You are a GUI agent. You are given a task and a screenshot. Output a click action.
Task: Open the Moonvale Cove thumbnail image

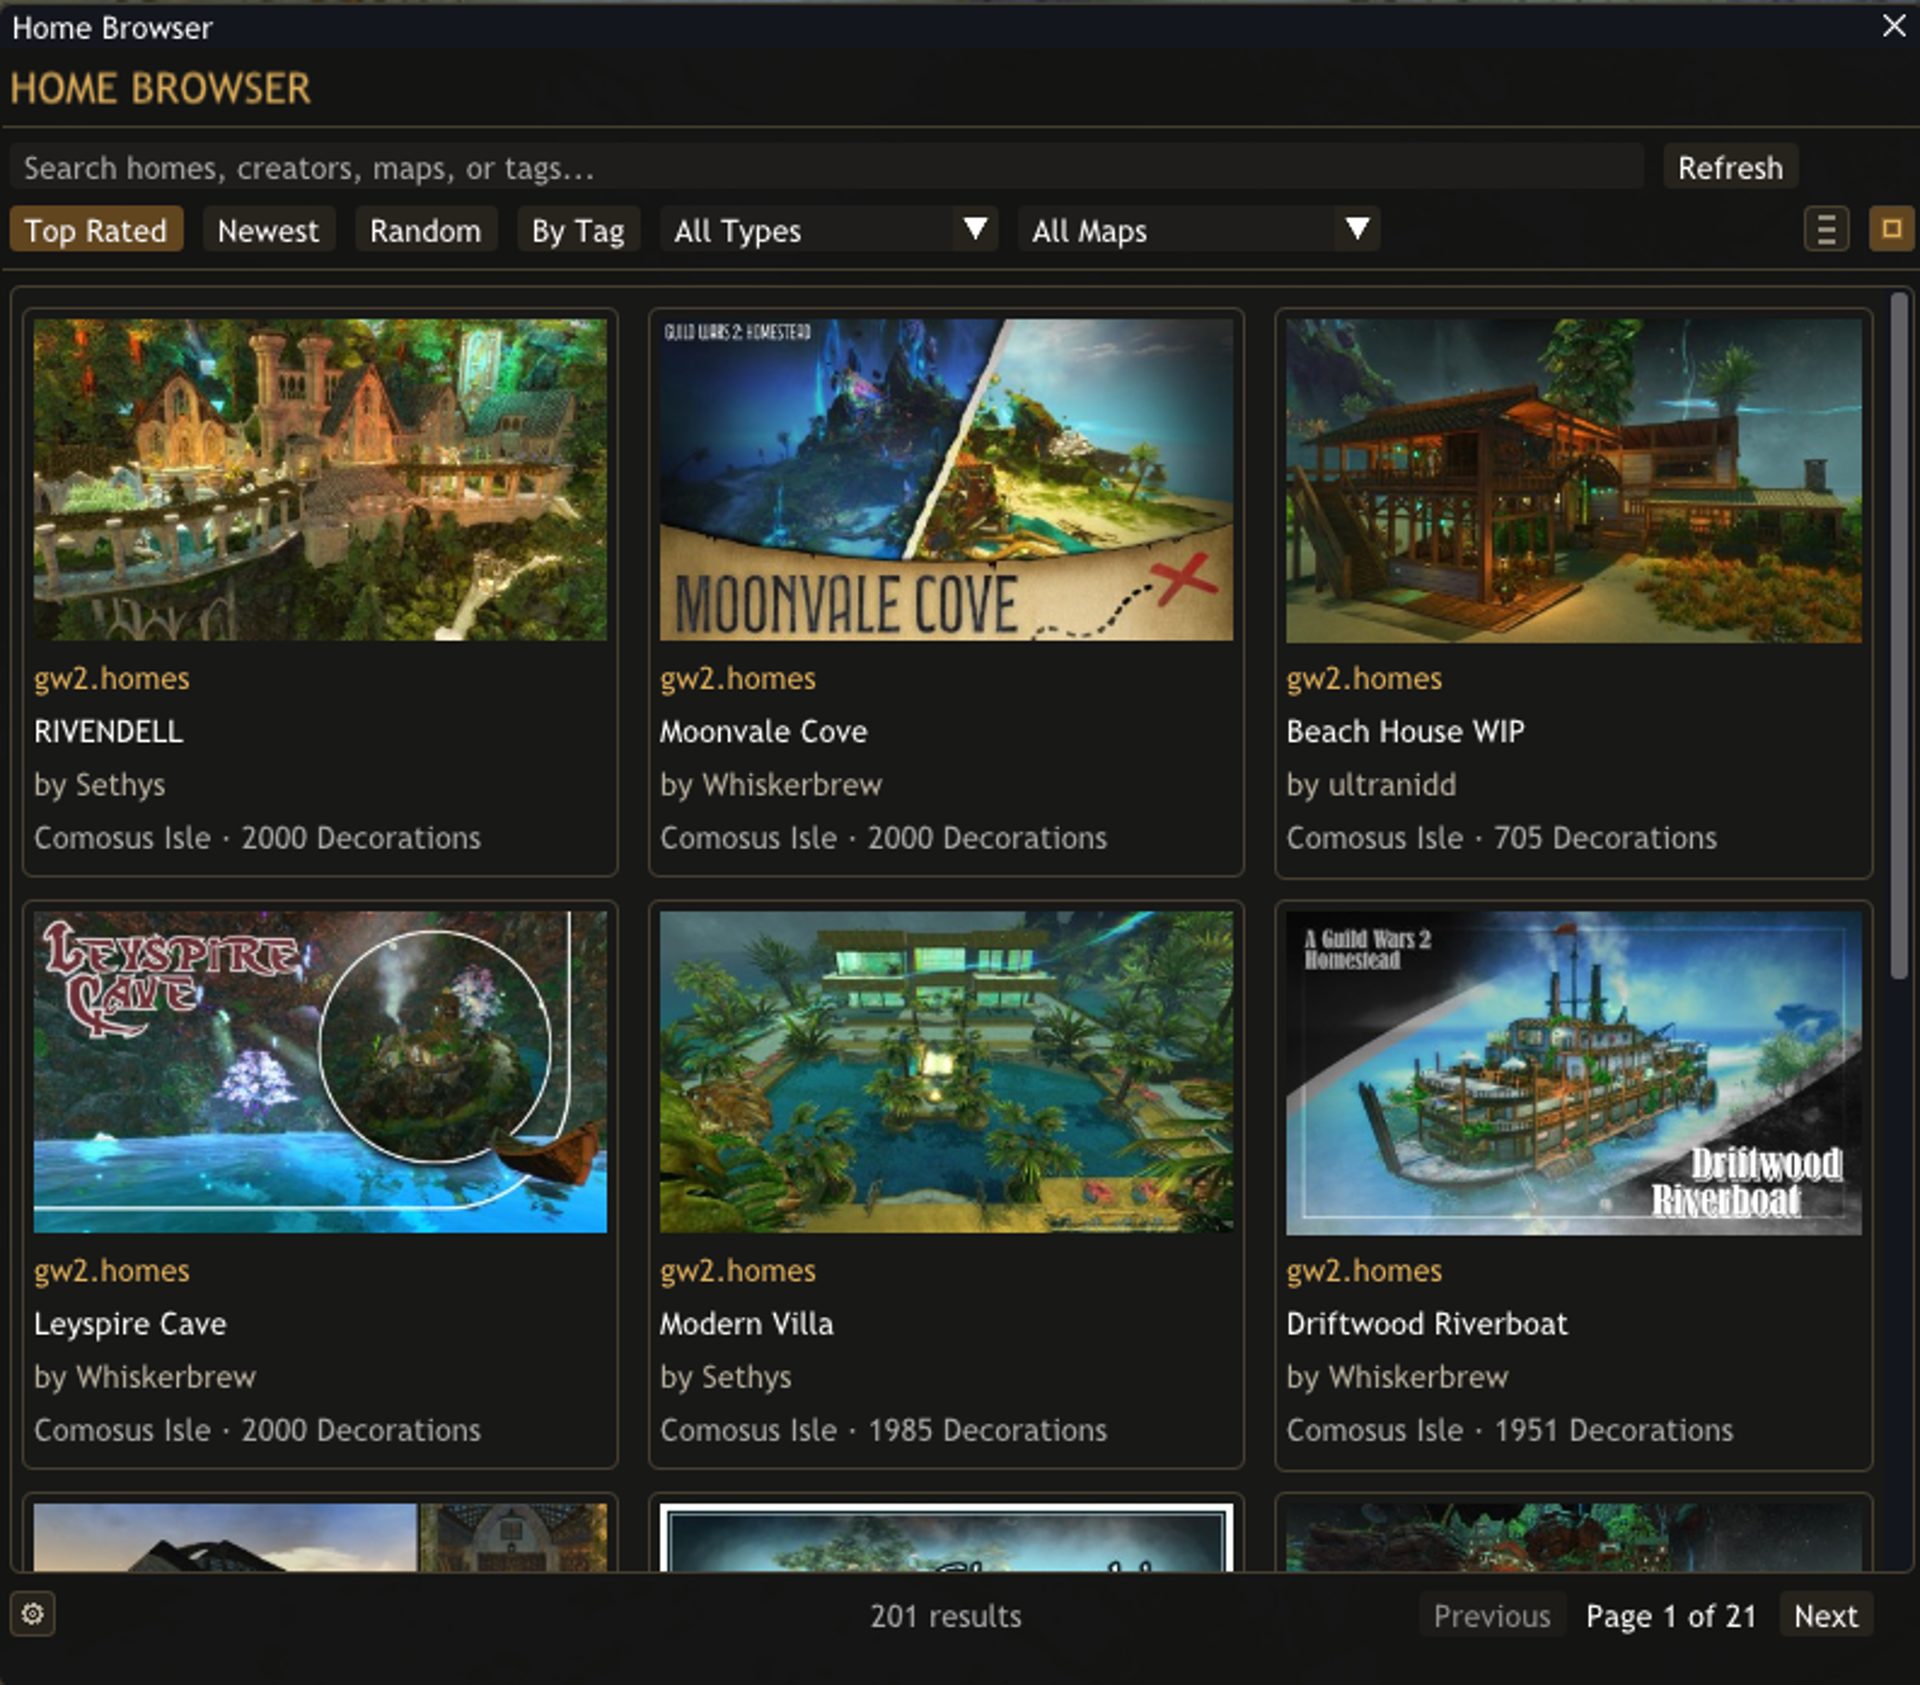(x=946, y=480)
